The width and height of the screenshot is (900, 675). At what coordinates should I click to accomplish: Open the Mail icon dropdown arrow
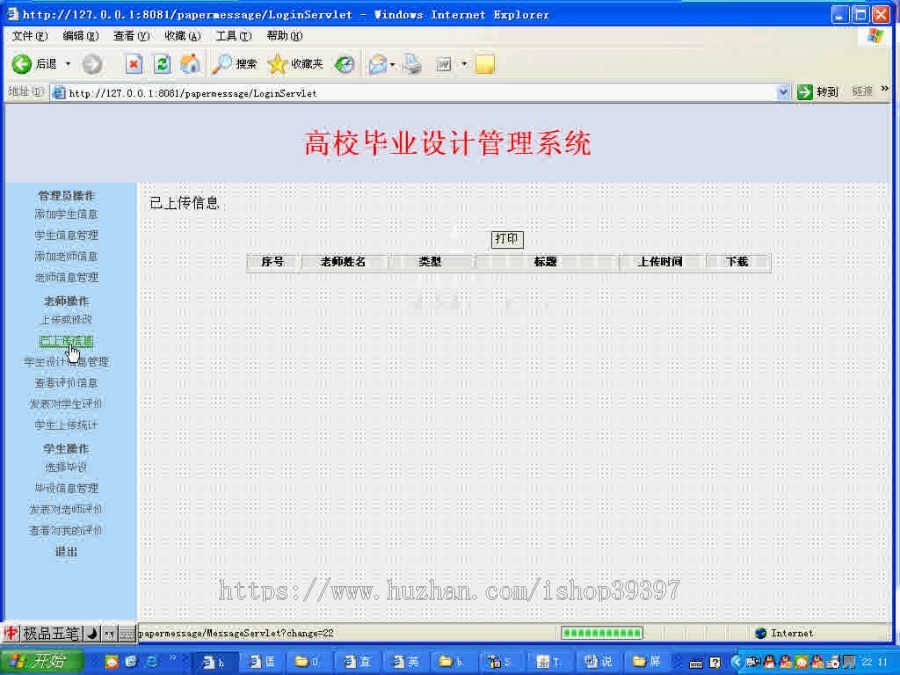click(x=393, y=64)
